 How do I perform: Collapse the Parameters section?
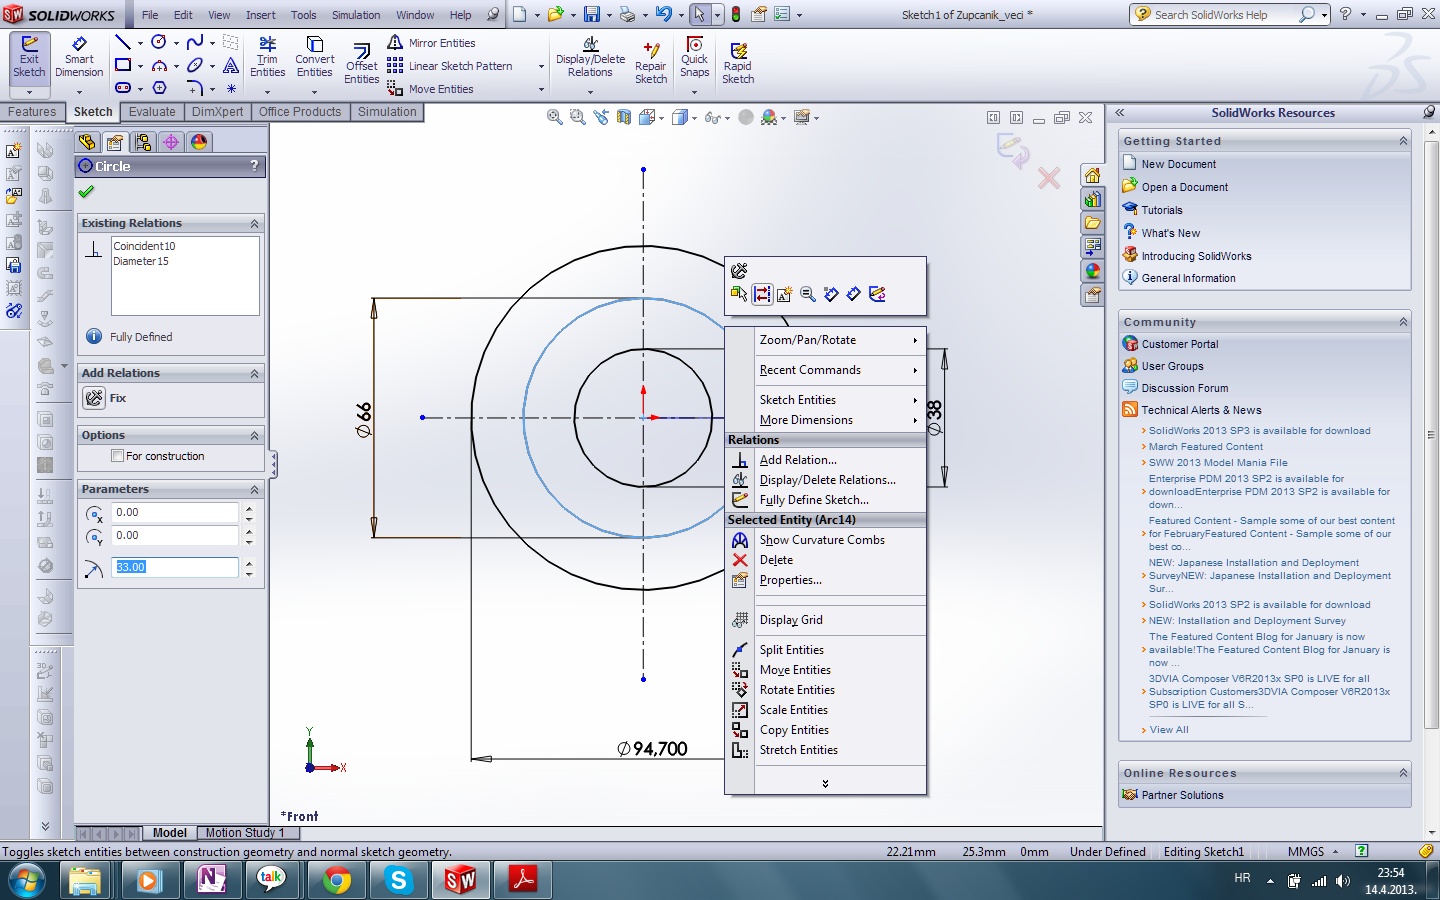254,490
